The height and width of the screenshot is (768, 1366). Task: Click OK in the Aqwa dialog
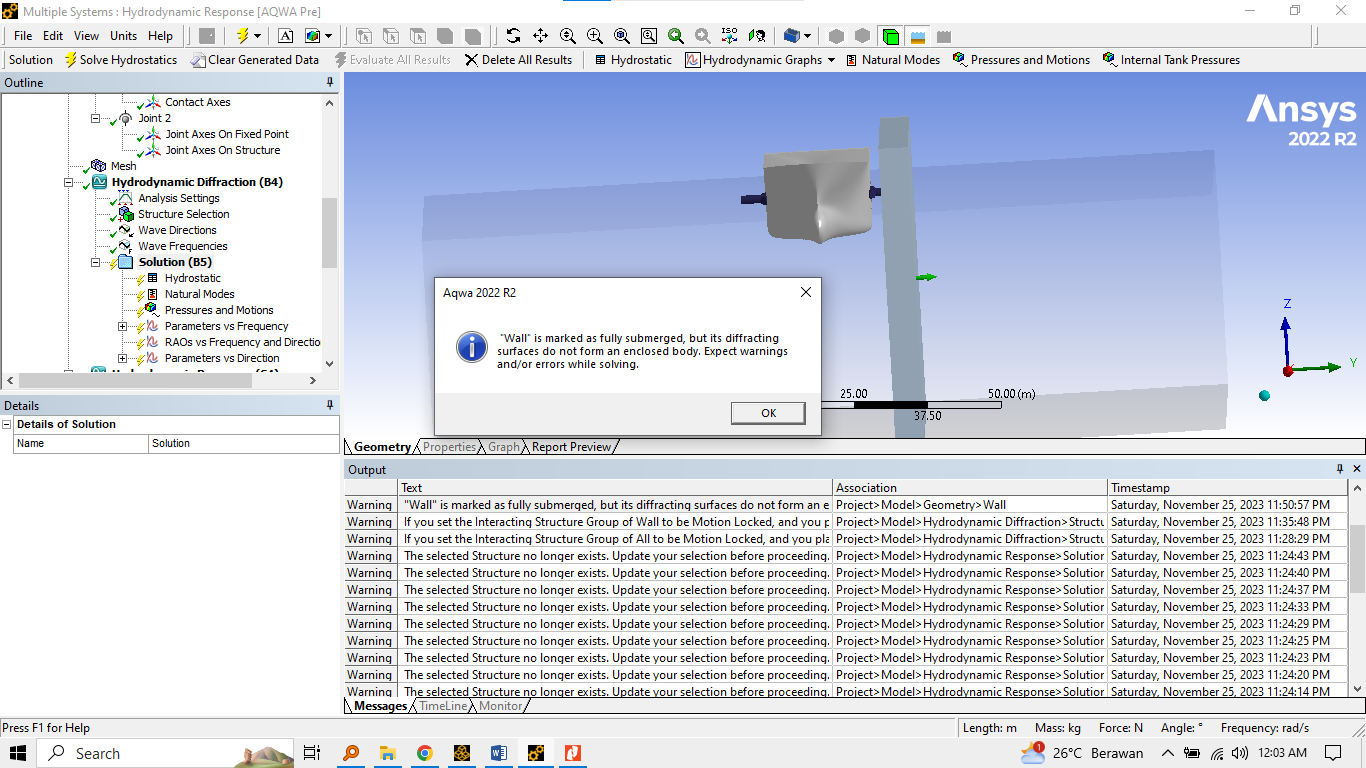768,413
